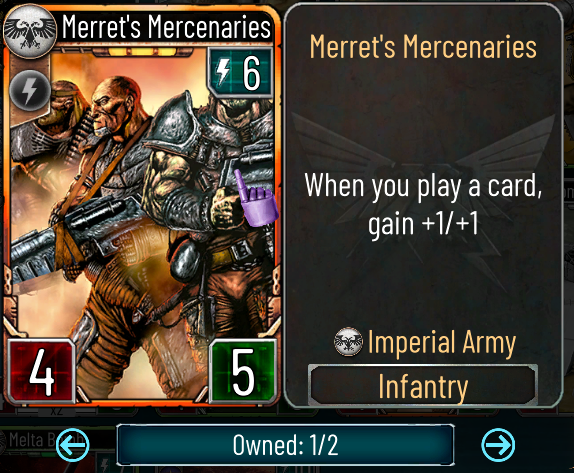
Task: Click the green health value 5
Action: (243, 371)
